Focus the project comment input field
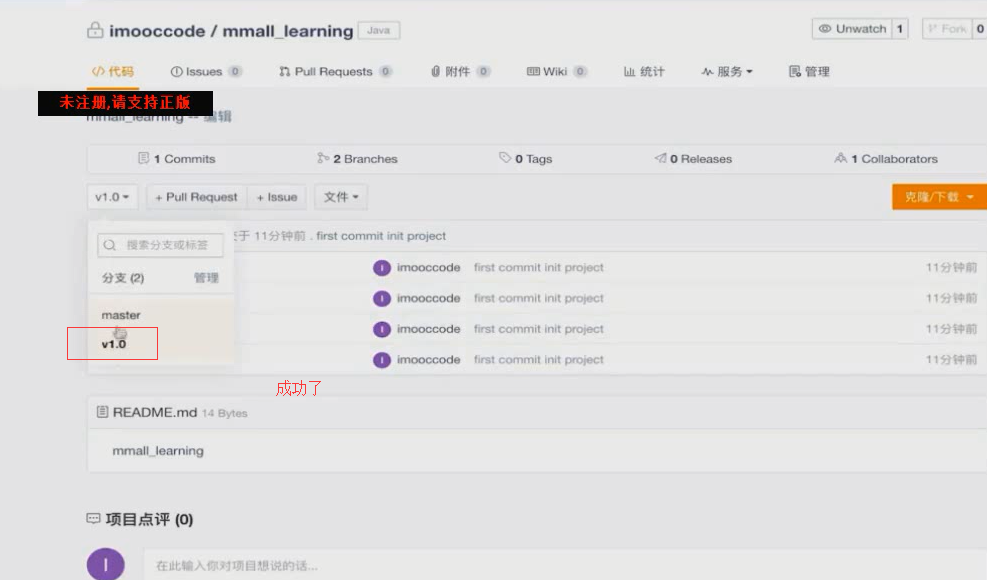 pyautogui.click(x=565, y=566)
